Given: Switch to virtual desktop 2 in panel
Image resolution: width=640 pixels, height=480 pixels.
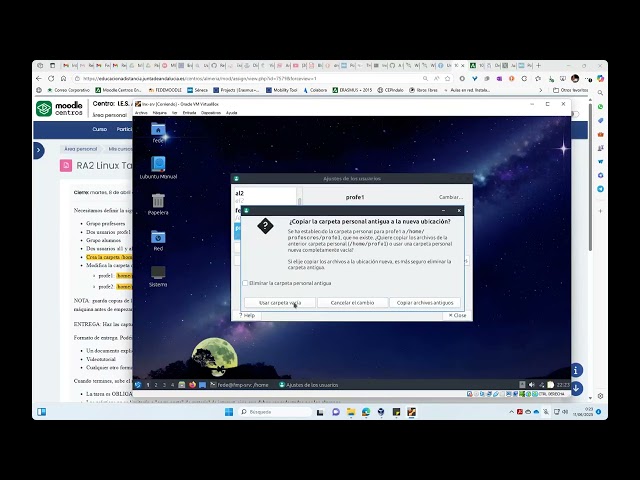Looking at the screenshot, I should (156, 384).
